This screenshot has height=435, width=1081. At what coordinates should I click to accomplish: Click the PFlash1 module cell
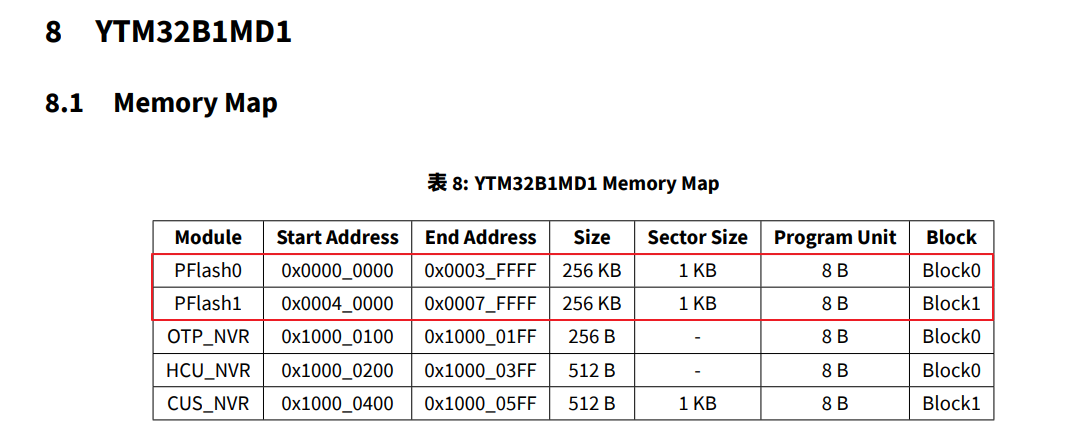tap(208, 303)
